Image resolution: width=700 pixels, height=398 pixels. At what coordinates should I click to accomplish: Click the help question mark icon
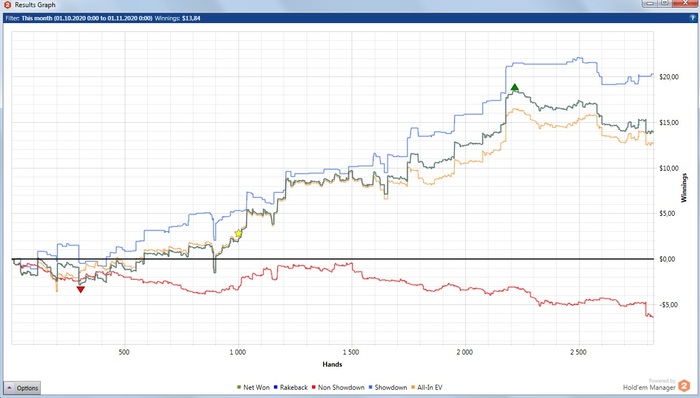692,18
